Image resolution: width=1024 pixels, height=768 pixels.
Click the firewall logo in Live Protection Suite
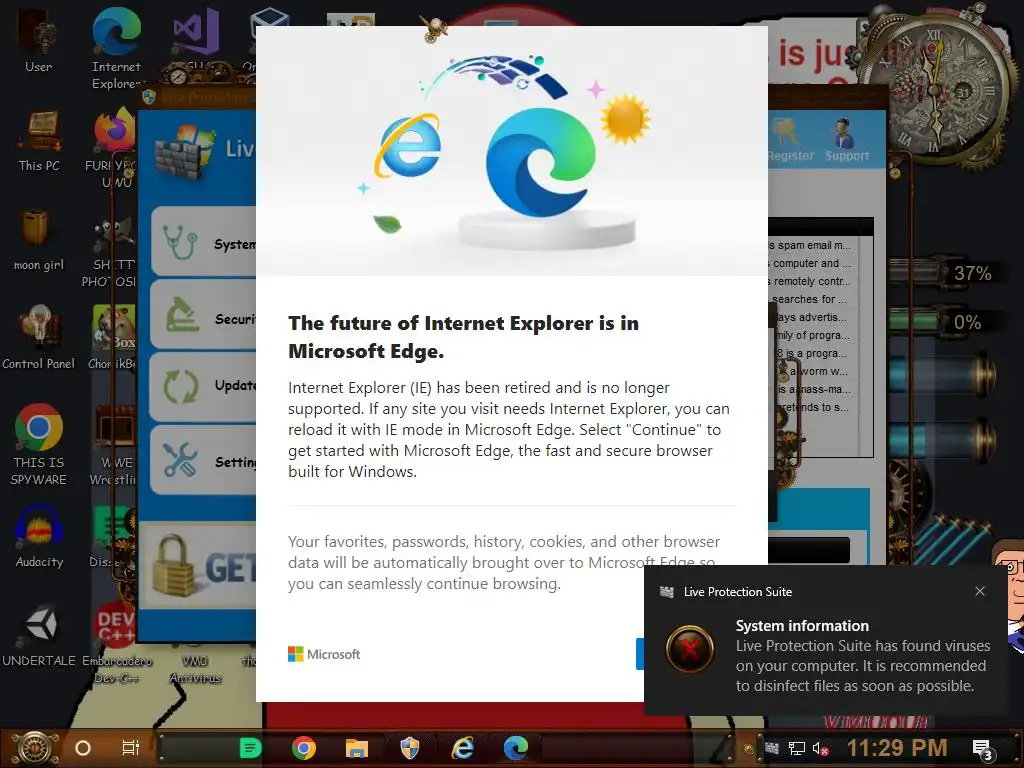(185, 153)
